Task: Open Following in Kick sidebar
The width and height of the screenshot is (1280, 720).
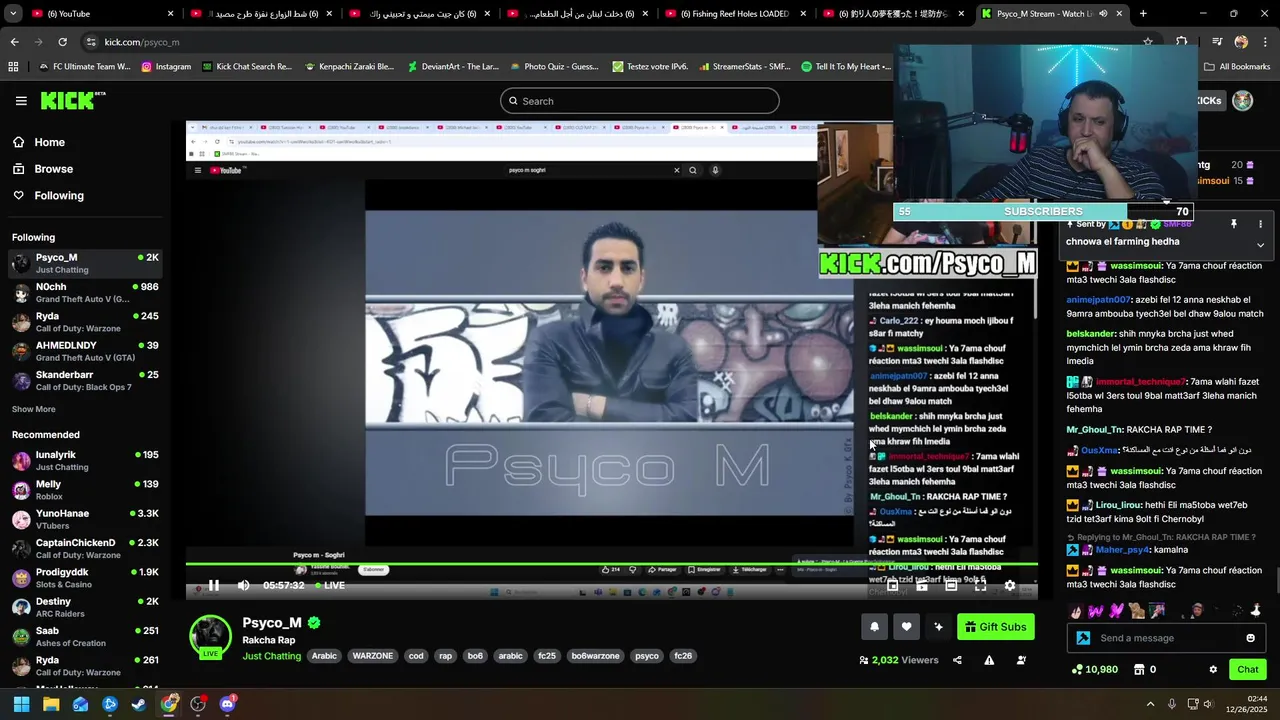Action: click(x=48, y=196)
